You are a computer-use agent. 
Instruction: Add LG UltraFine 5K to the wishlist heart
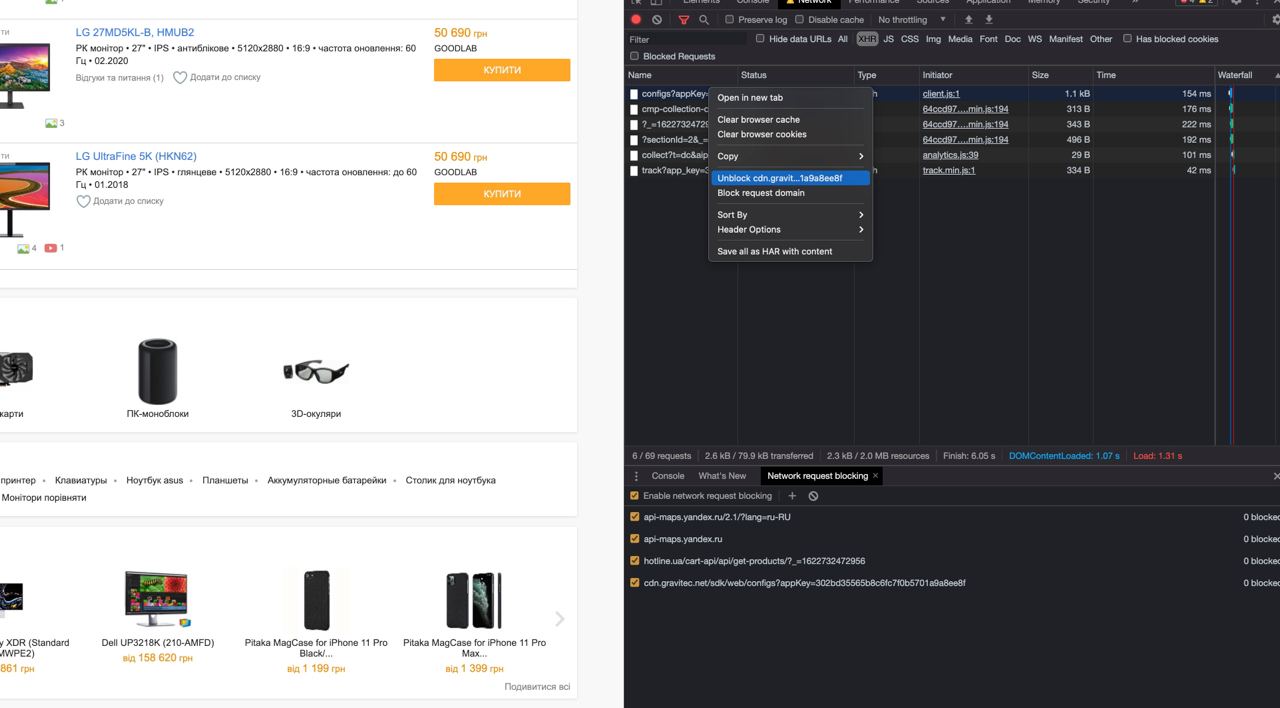[83, 201]
